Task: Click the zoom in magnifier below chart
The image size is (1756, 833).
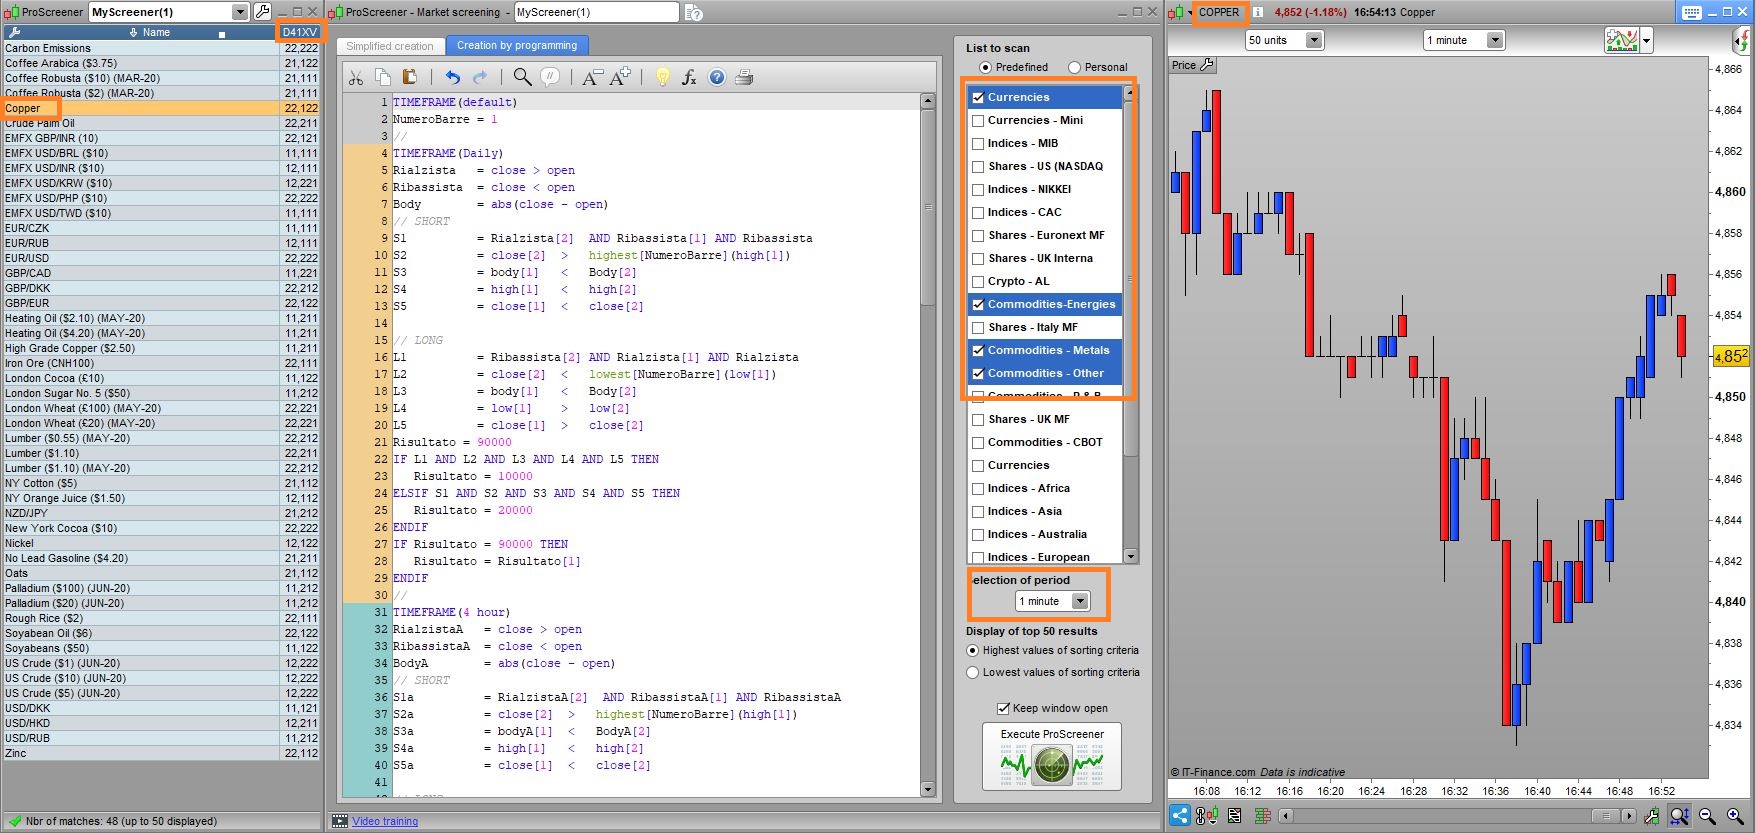Action: click(x=1735, y=816)
